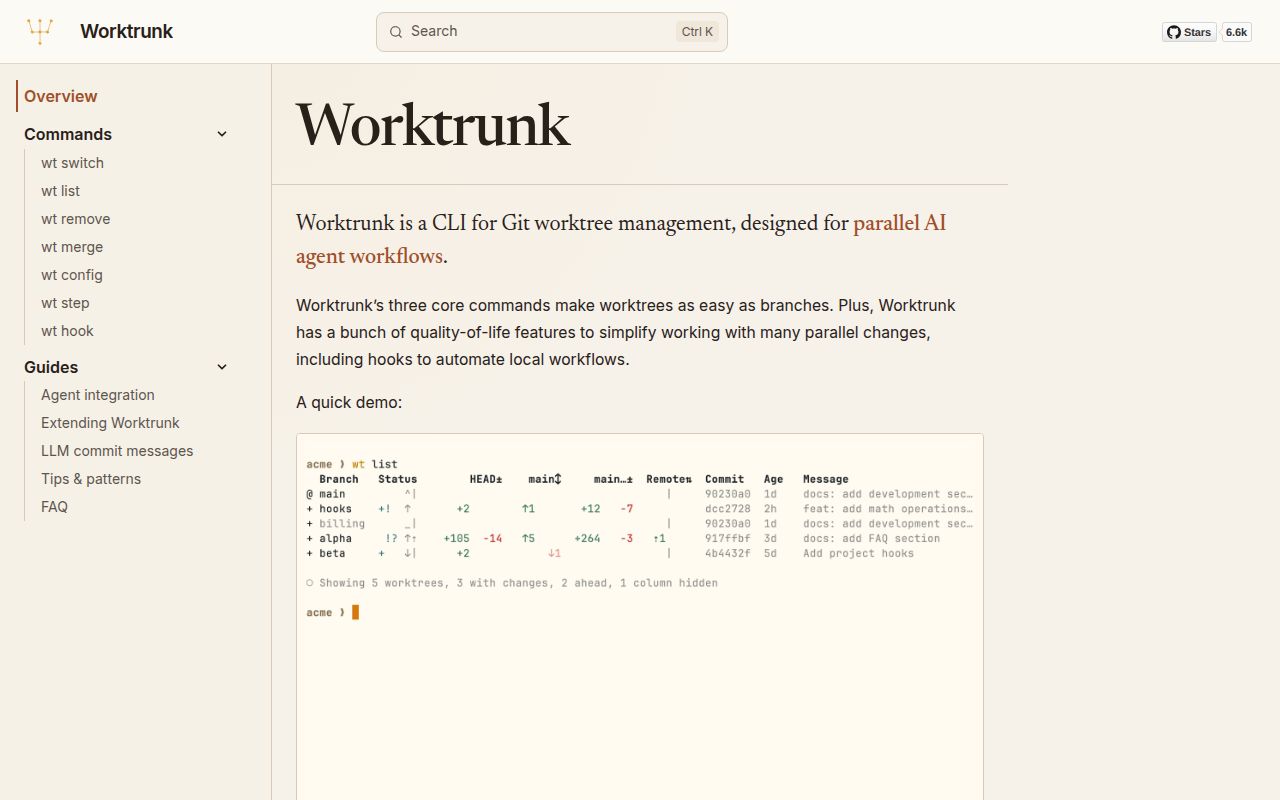Viewport: 1280px width, 800px height.
Task: Open the wt list command page
Action: point(60,191)
